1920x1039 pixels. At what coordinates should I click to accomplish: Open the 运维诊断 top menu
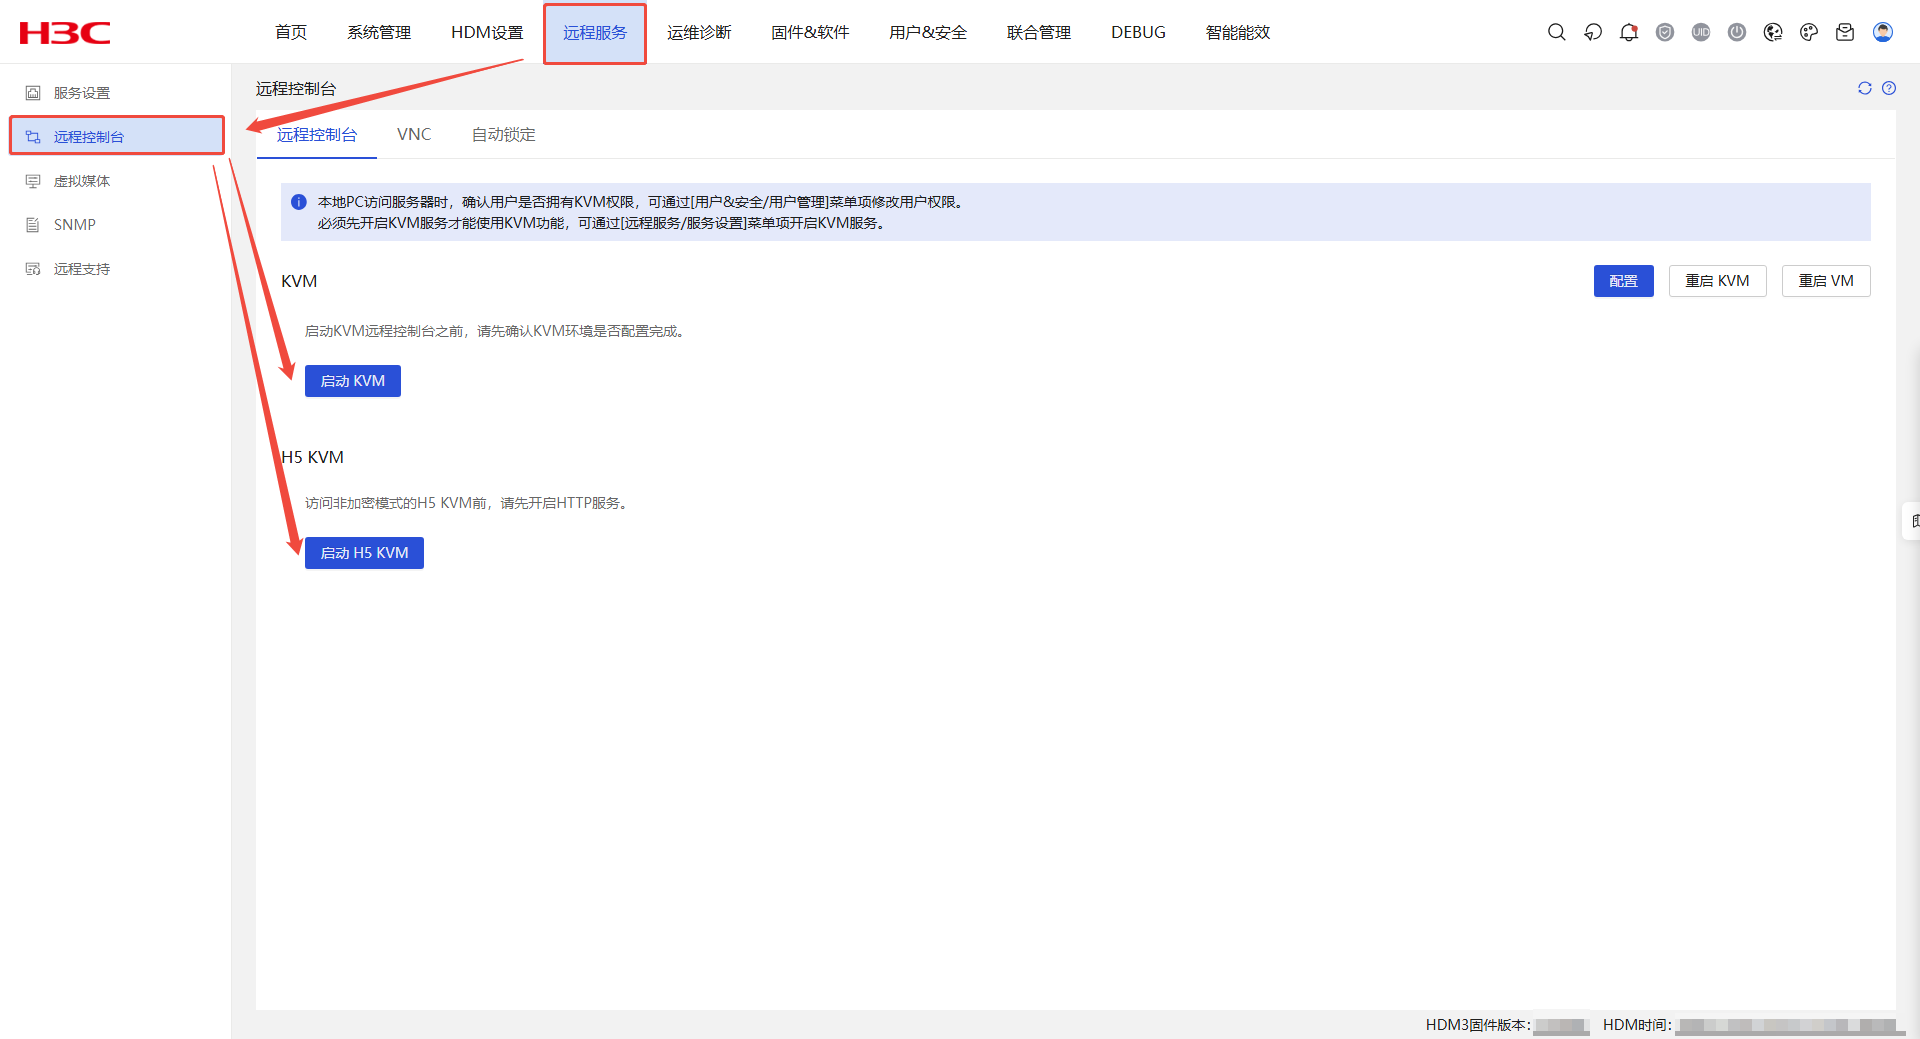pos(699,32)
